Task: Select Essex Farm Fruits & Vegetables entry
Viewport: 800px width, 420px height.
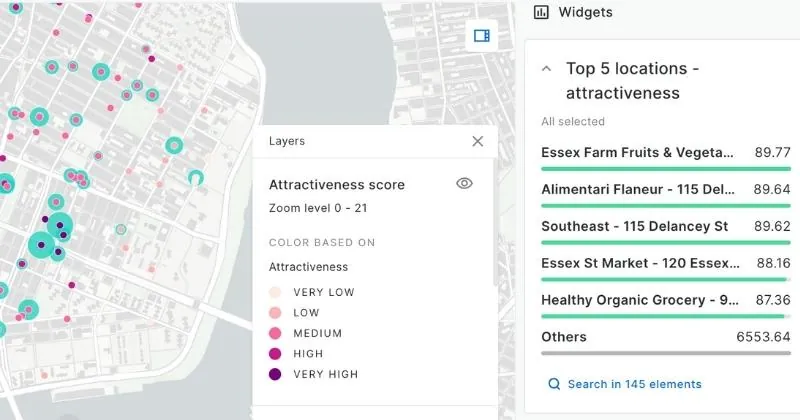Action: [637, 153]
